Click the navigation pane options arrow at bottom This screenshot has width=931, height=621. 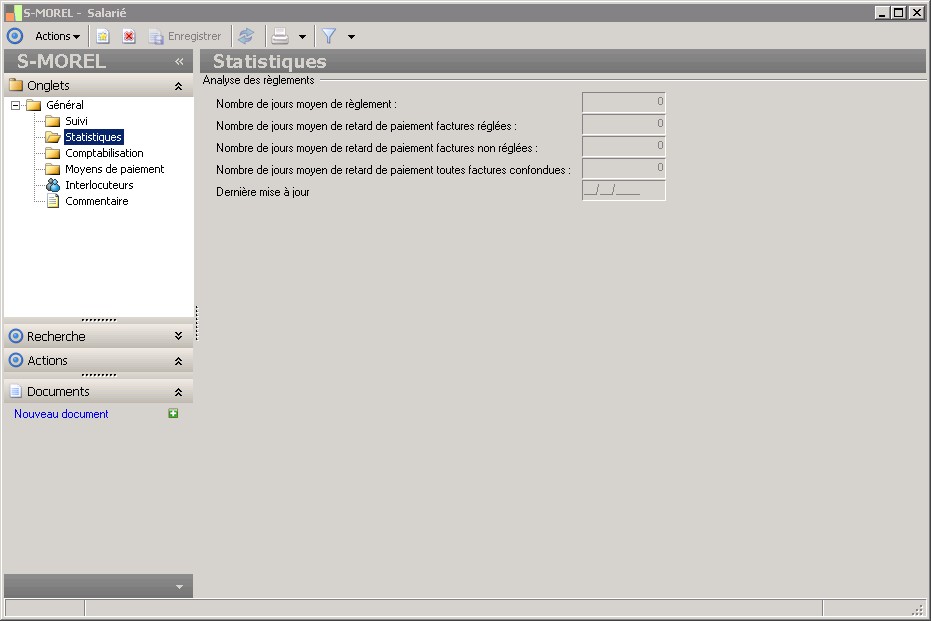click(x=179, y=587)
